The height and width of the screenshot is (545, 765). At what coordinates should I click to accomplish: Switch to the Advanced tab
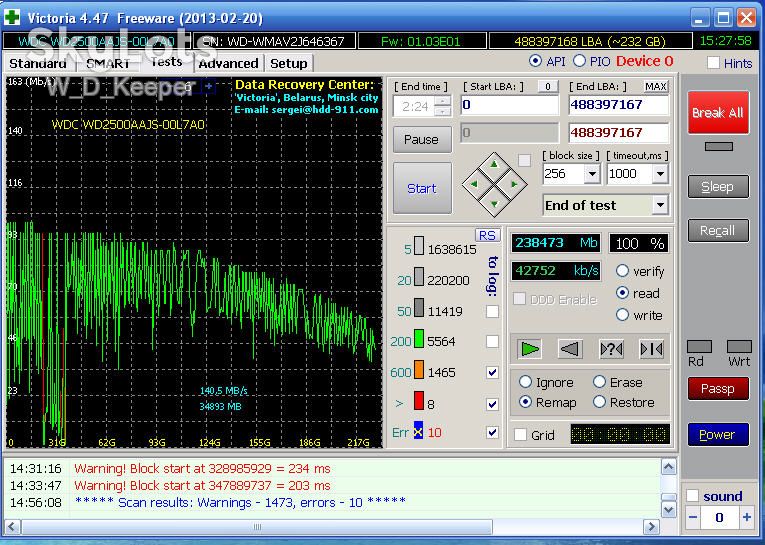pyautogui.click(x=228, y=63)
